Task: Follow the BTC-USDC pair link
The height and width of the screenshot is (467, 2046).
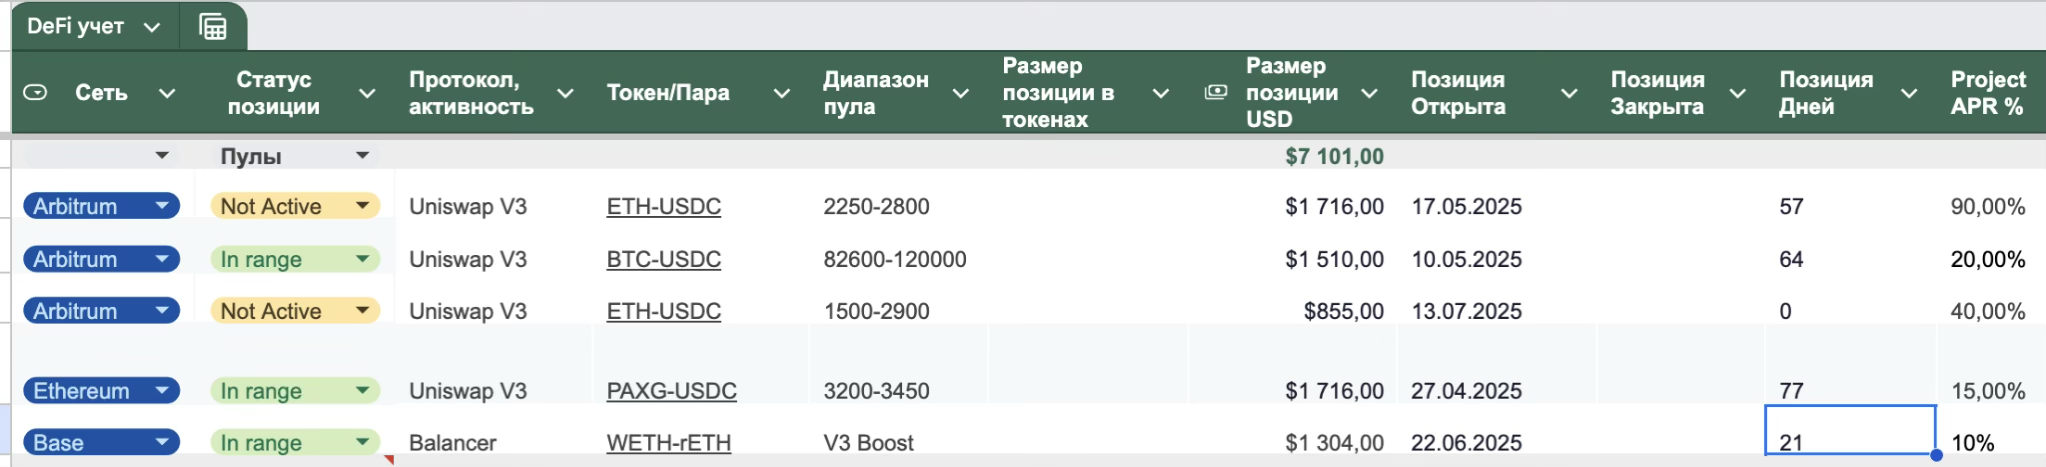Action: point(663,259)
